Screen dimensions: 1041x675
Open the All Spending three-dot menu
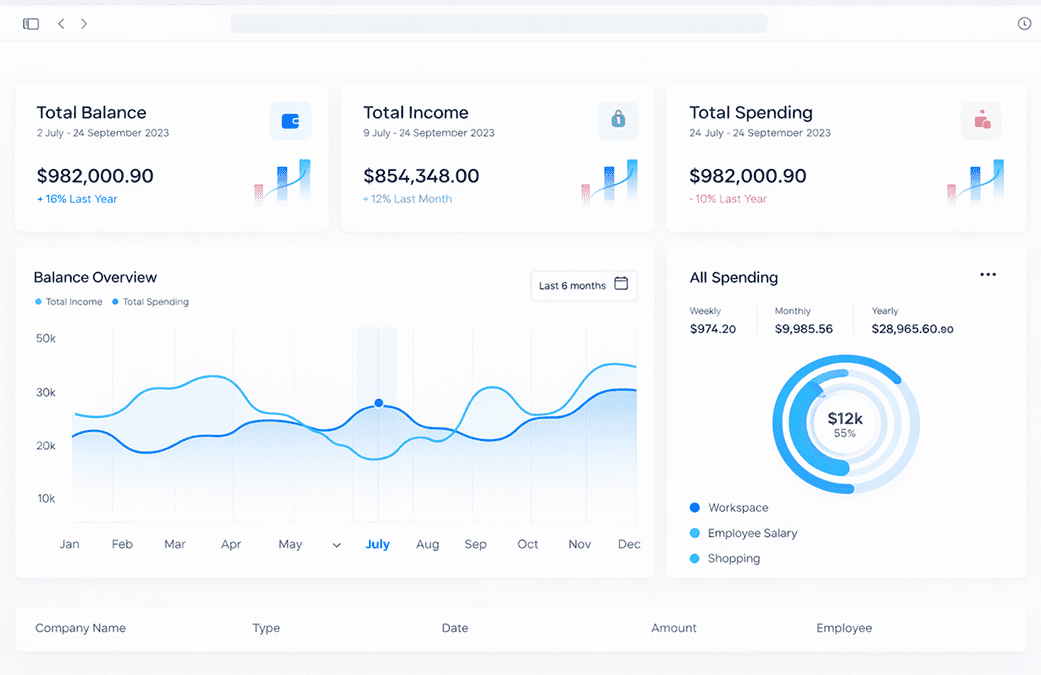click(x=988, y=275)
